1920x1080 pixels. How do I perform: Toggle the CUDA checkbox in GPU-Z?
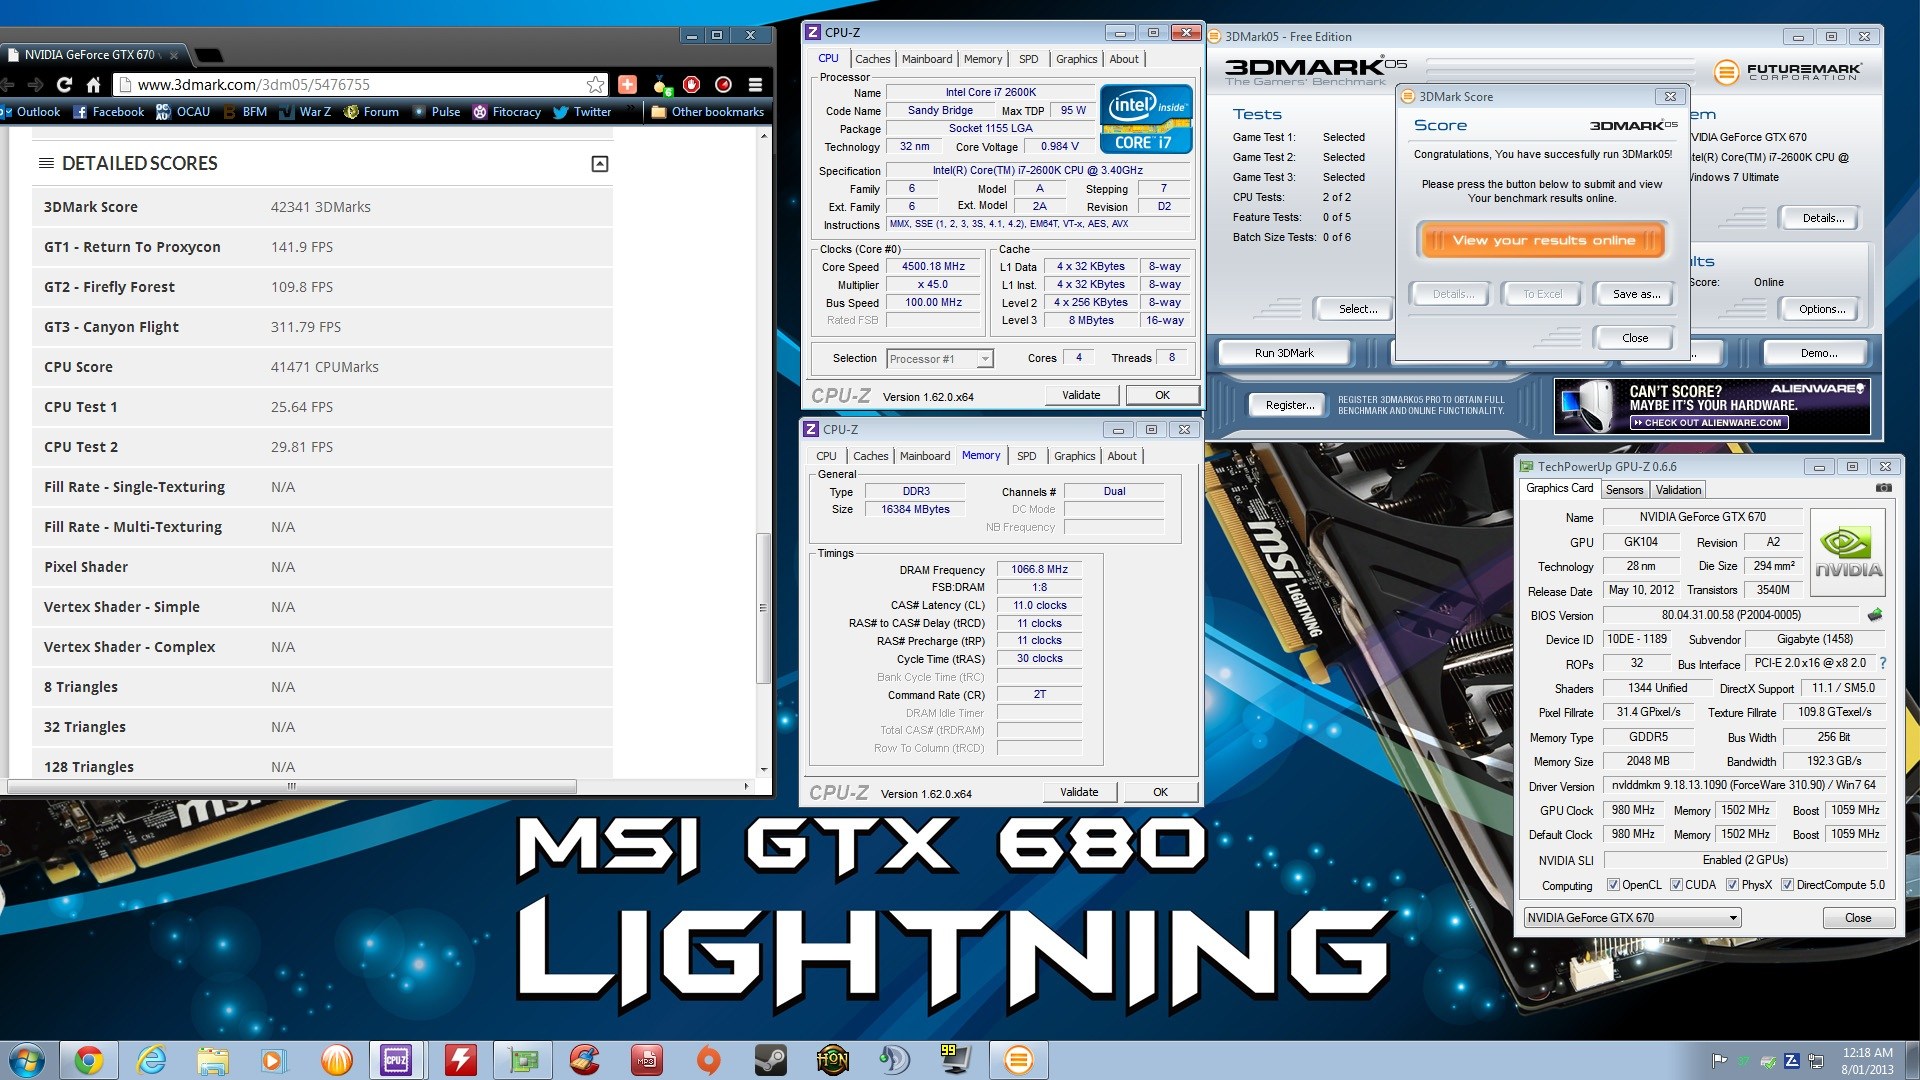point(1676,885)
